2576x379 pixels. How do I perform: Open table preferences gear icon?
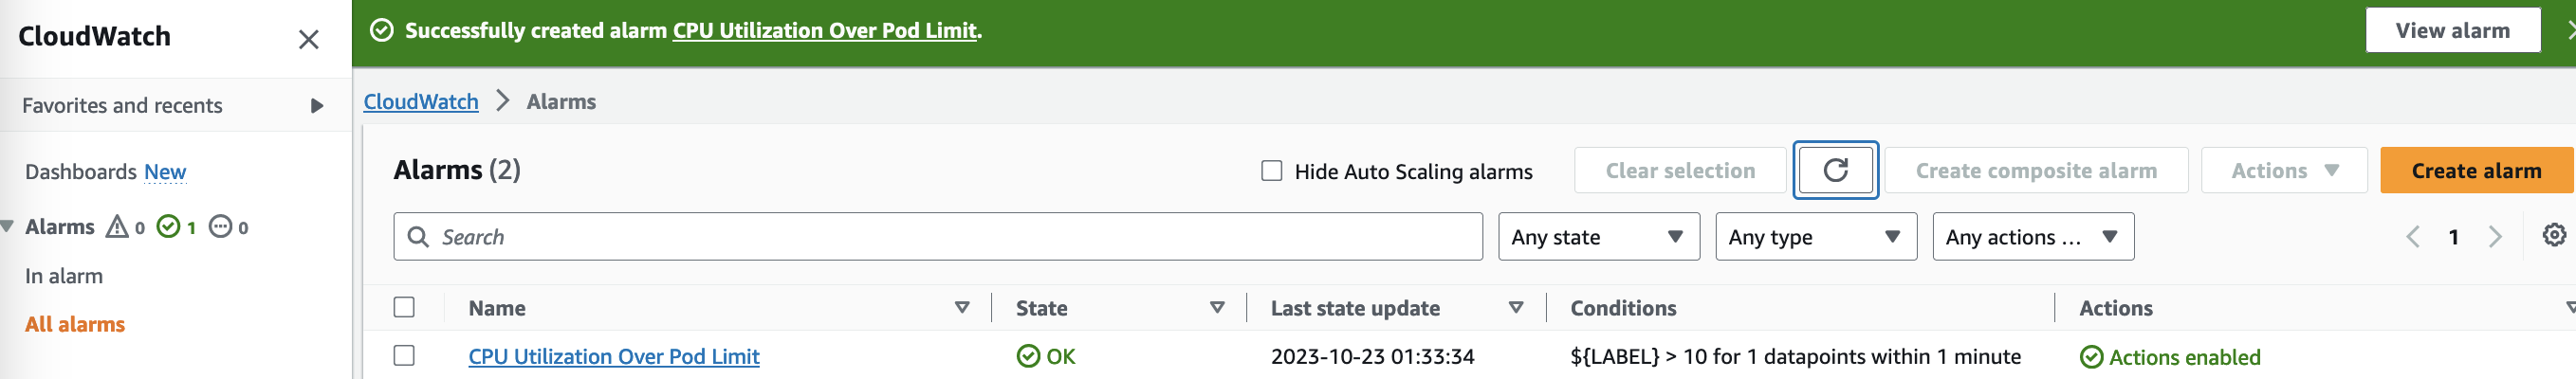(x=2553, y=235)
